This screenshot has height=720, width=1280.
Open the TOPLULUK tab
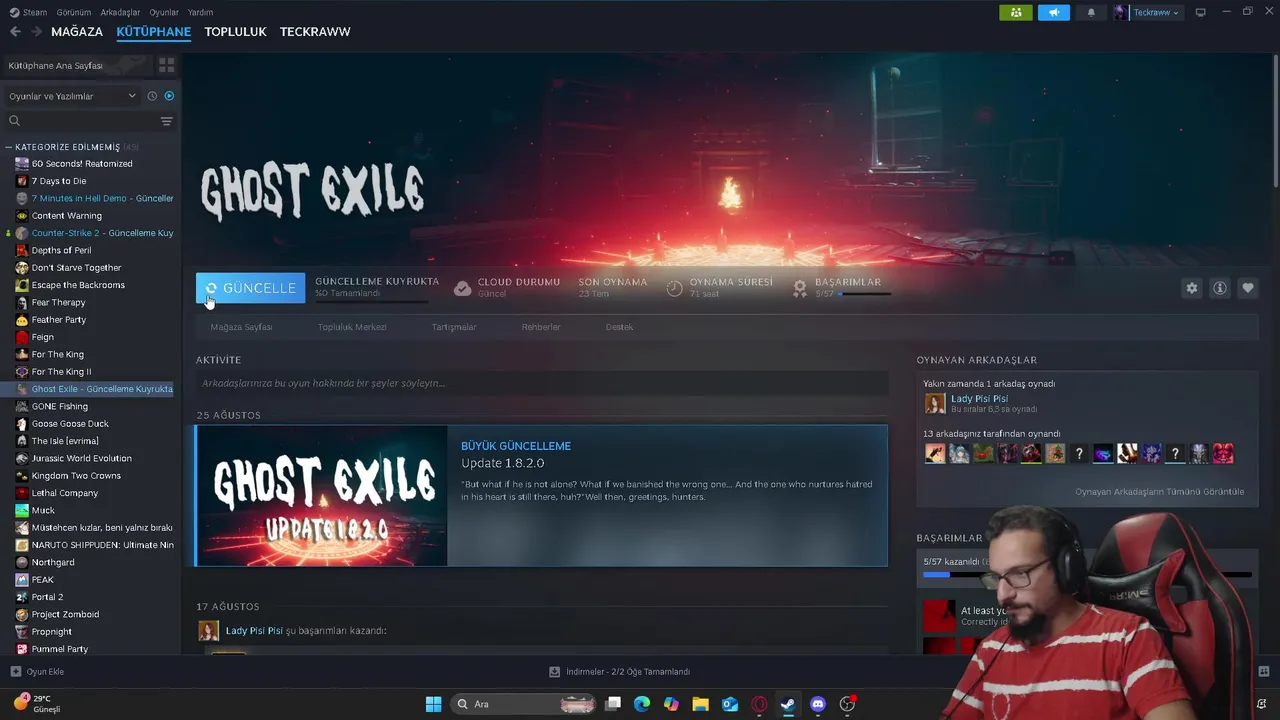tap(235, 32)
